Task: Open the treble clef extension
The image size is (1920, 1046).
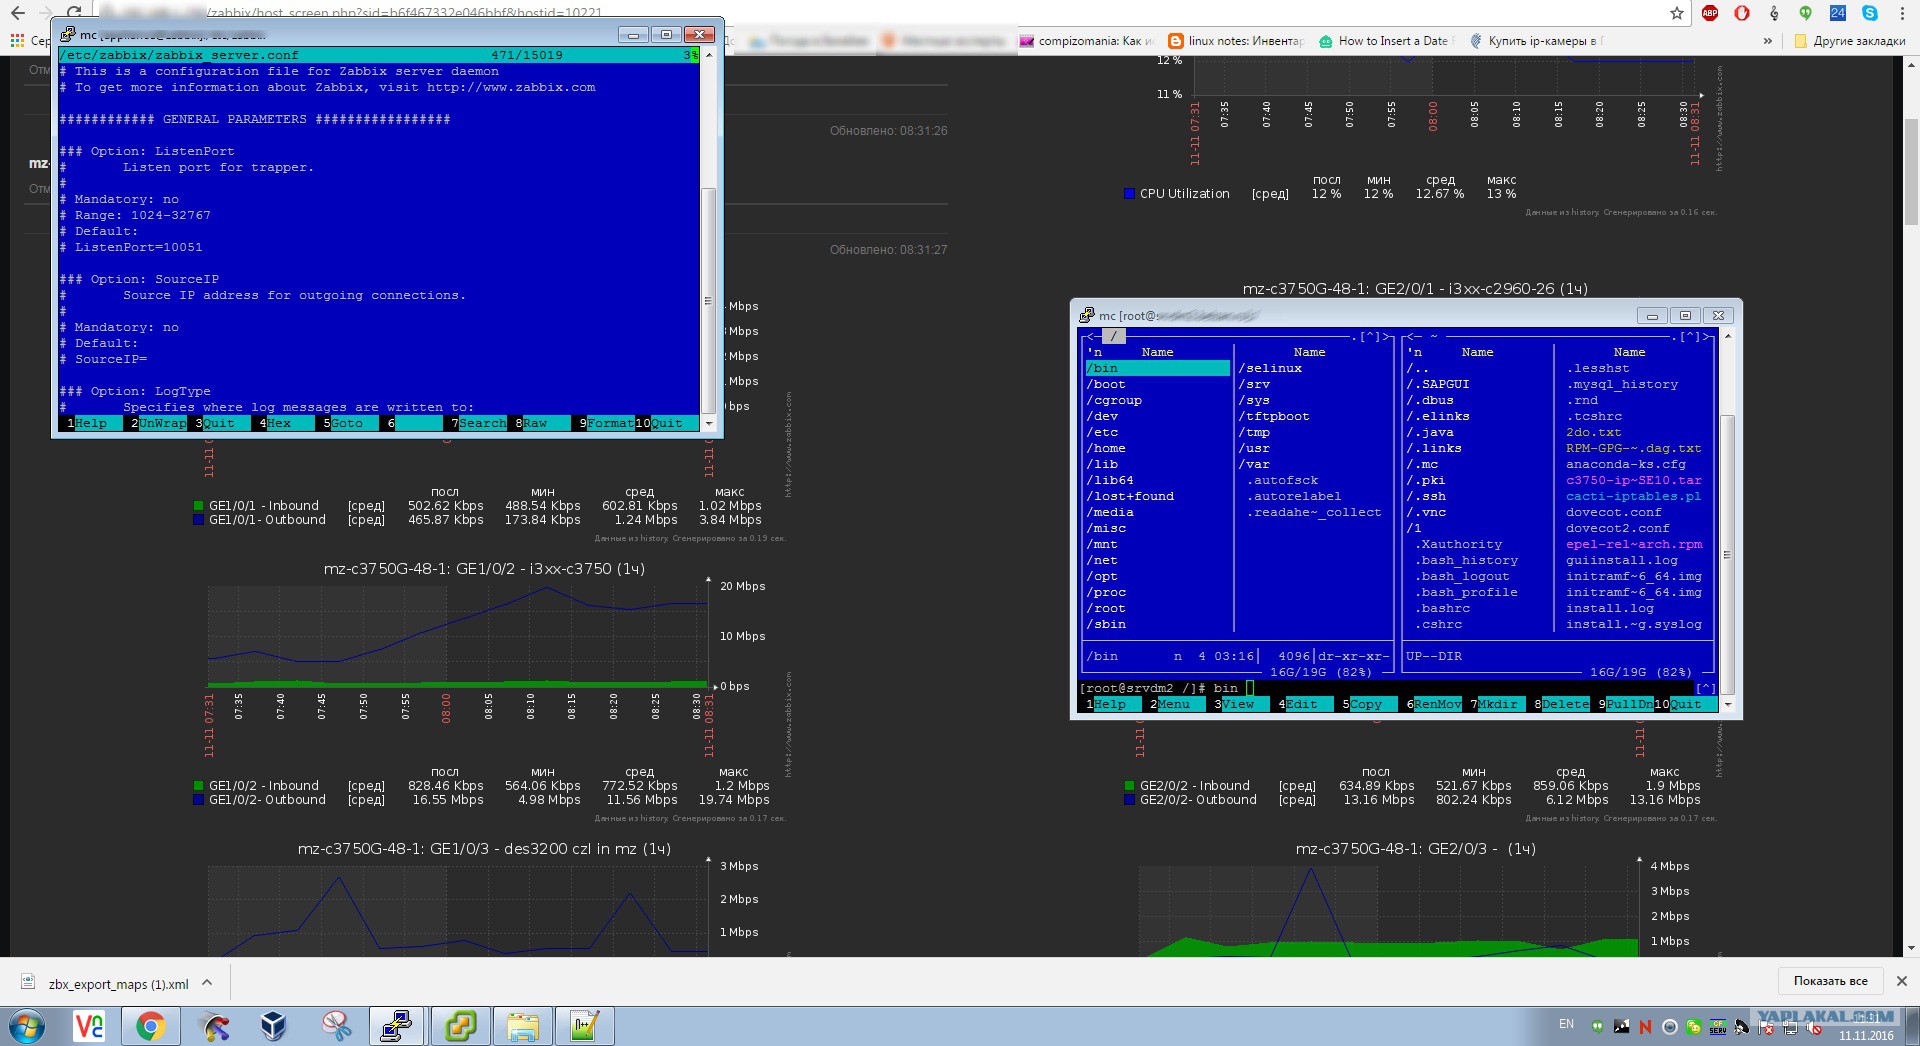Action: (1774, 13)
